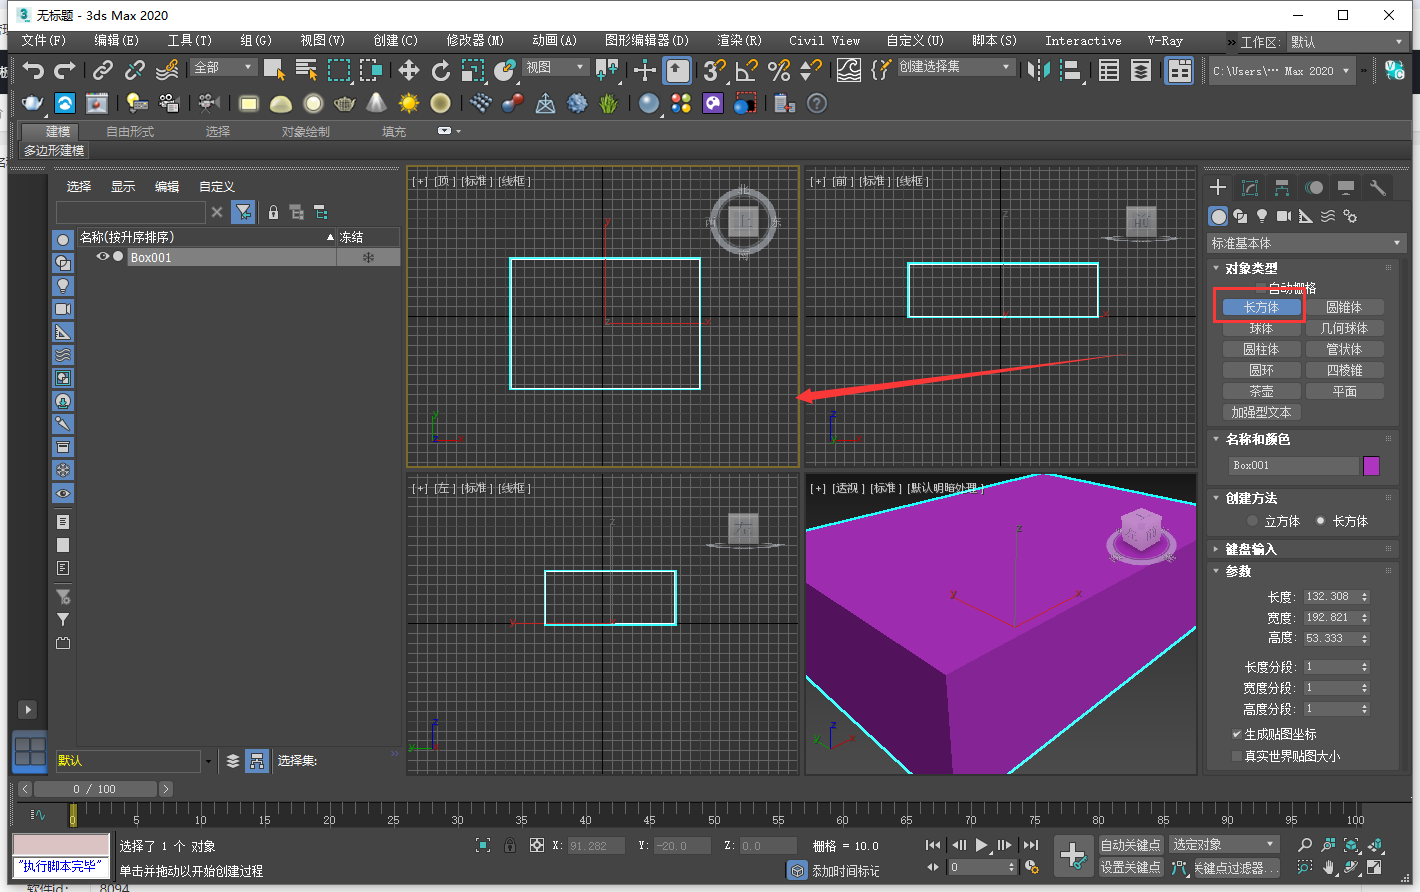Click the 加强型文本 button
This screenshot has width=1420, height=892.
1261,412
